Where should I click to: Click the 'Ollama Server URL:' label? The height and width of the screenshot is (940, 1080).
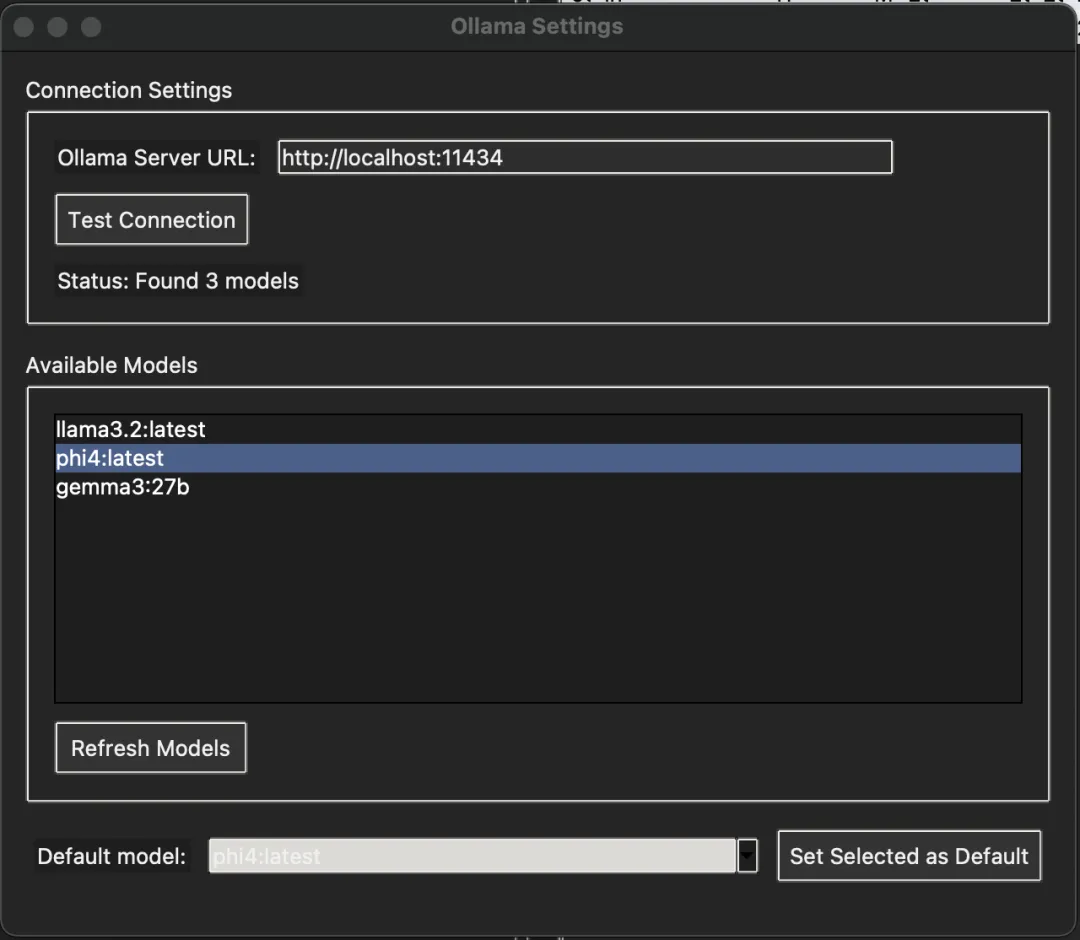157,158
